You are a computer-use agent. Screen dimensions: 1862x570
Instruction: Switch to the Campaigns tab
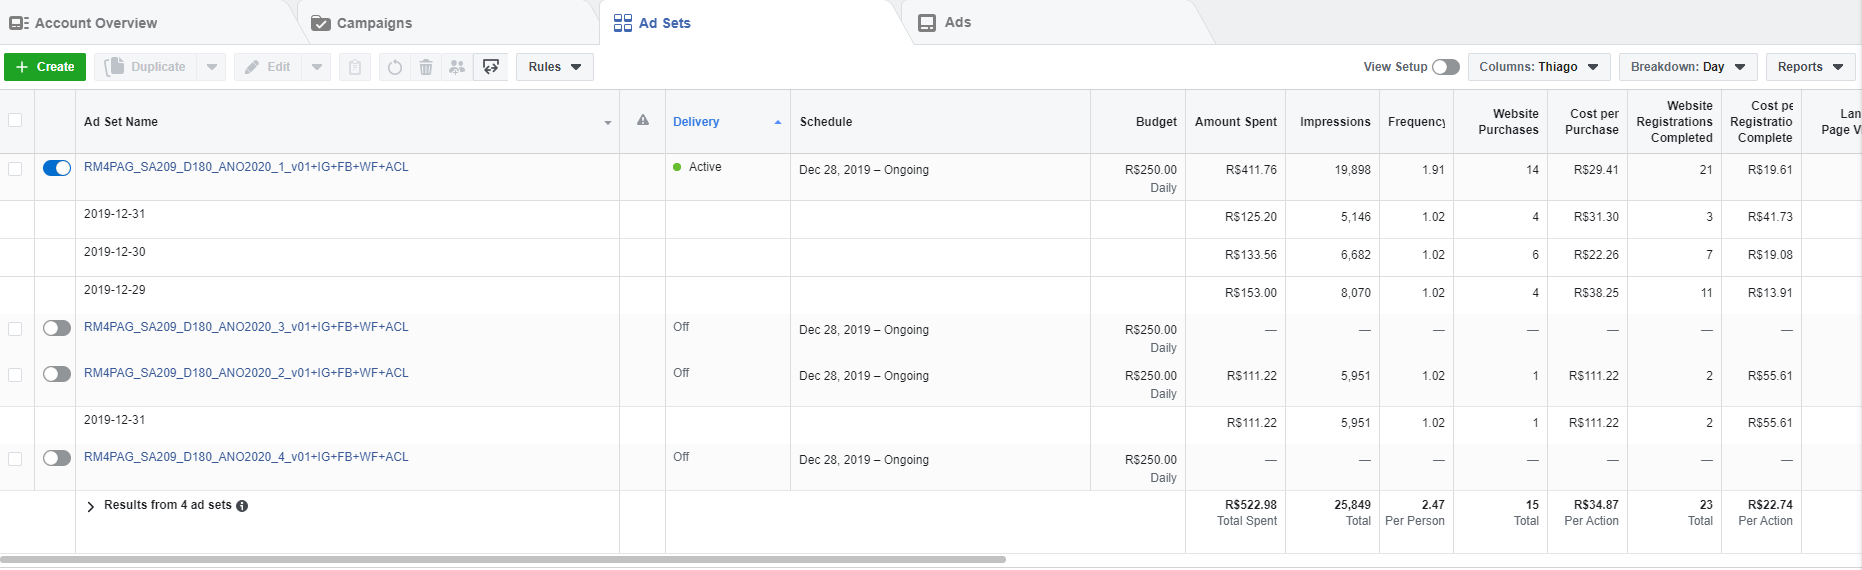point(374,23)
